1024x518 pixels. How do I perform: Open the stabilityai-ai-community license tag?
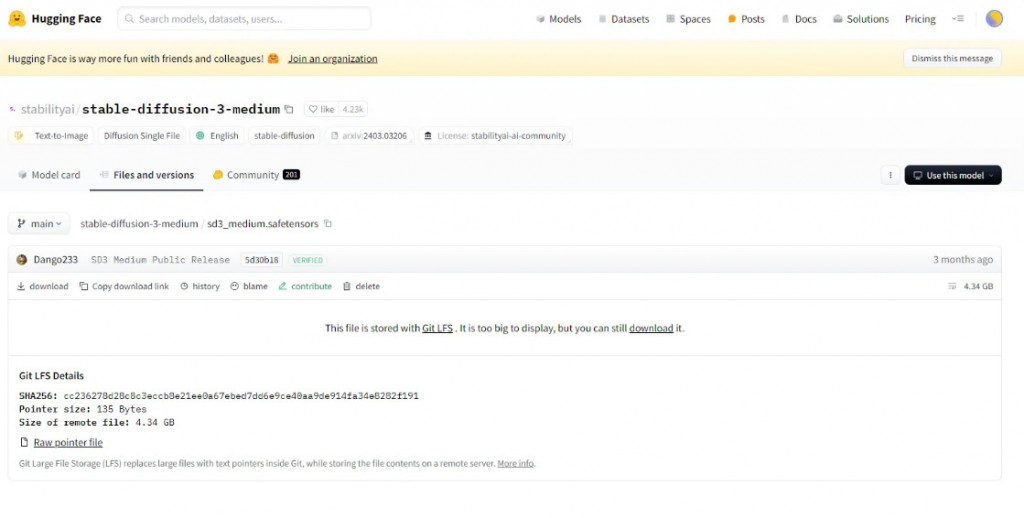tap(495, 136)
